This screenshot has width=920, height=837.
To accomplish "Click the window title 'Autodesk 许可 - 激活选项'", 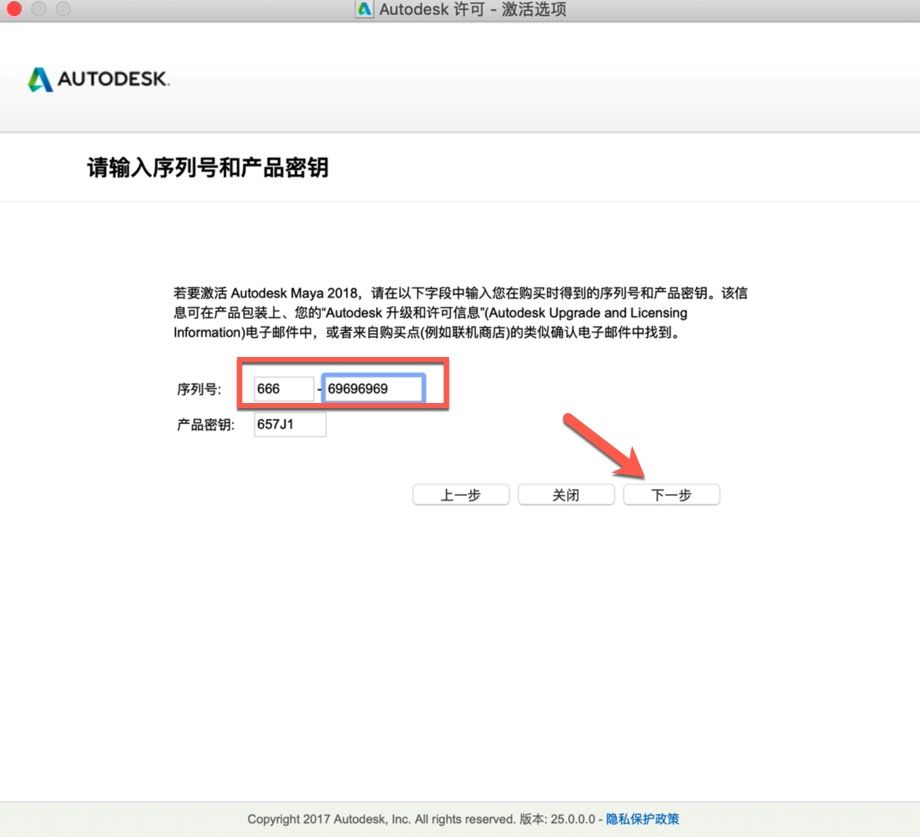I will pos(473,9).
